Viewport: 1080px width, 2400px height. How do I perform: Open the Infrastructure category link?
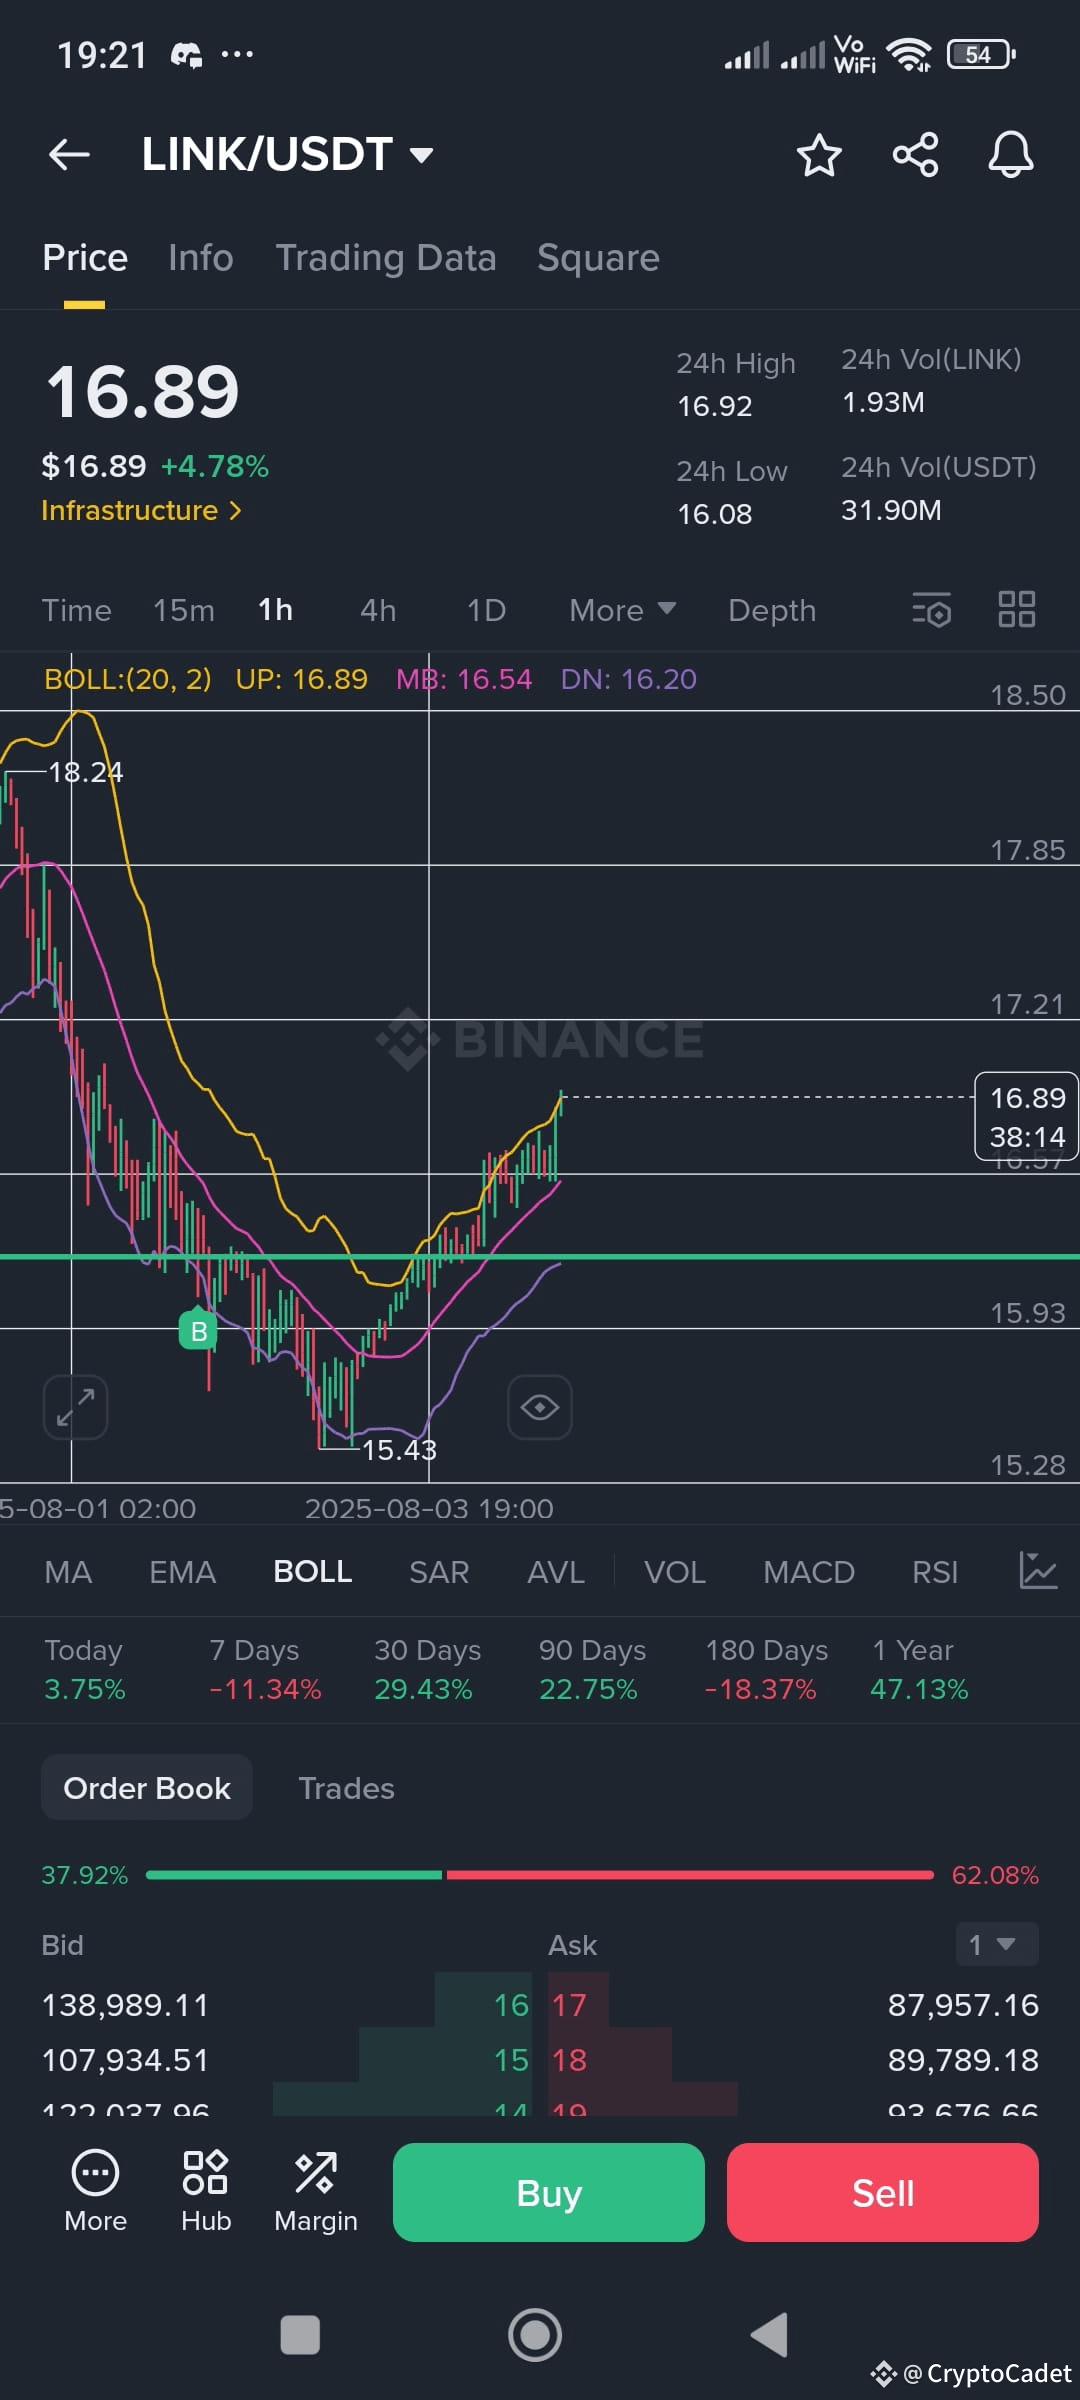[x=141, y=511]
